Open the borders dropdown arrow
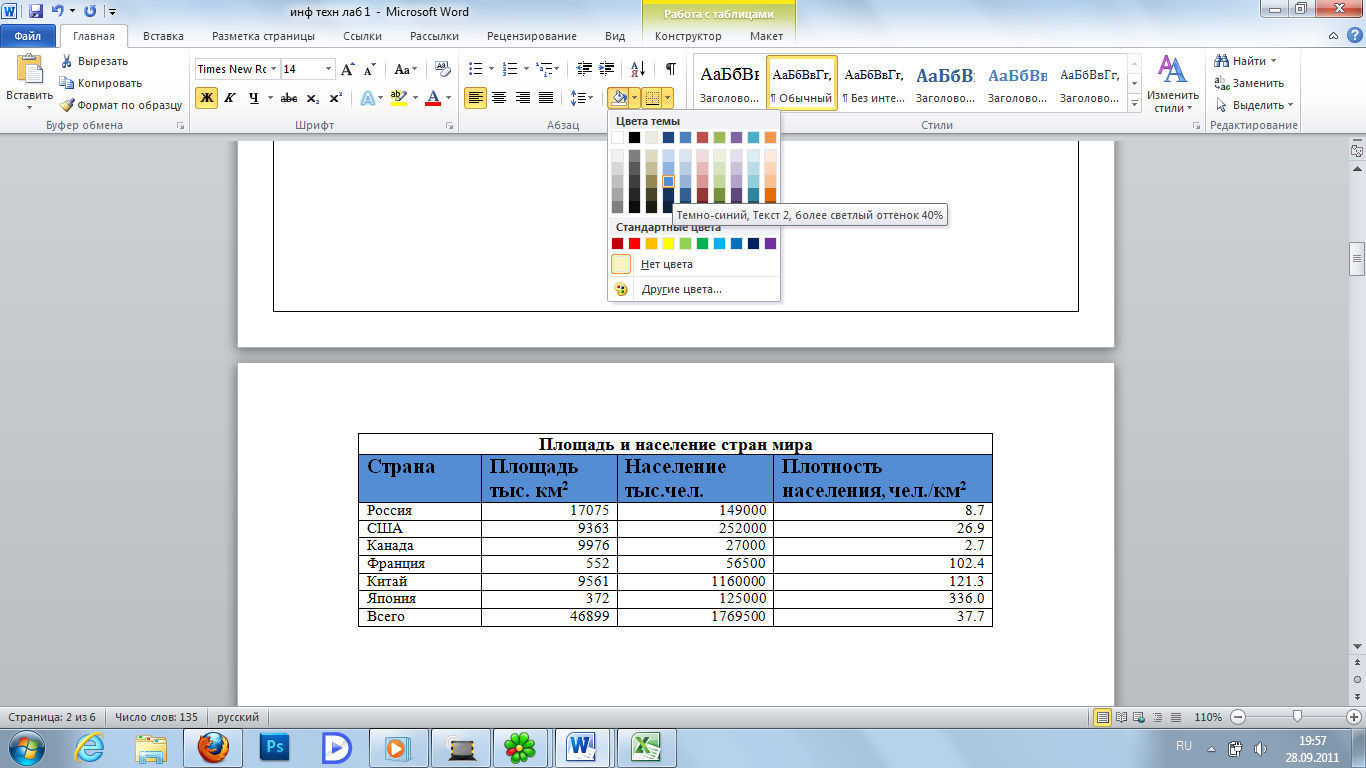This screenshot has height=768, width=1366. coord(667,98)
